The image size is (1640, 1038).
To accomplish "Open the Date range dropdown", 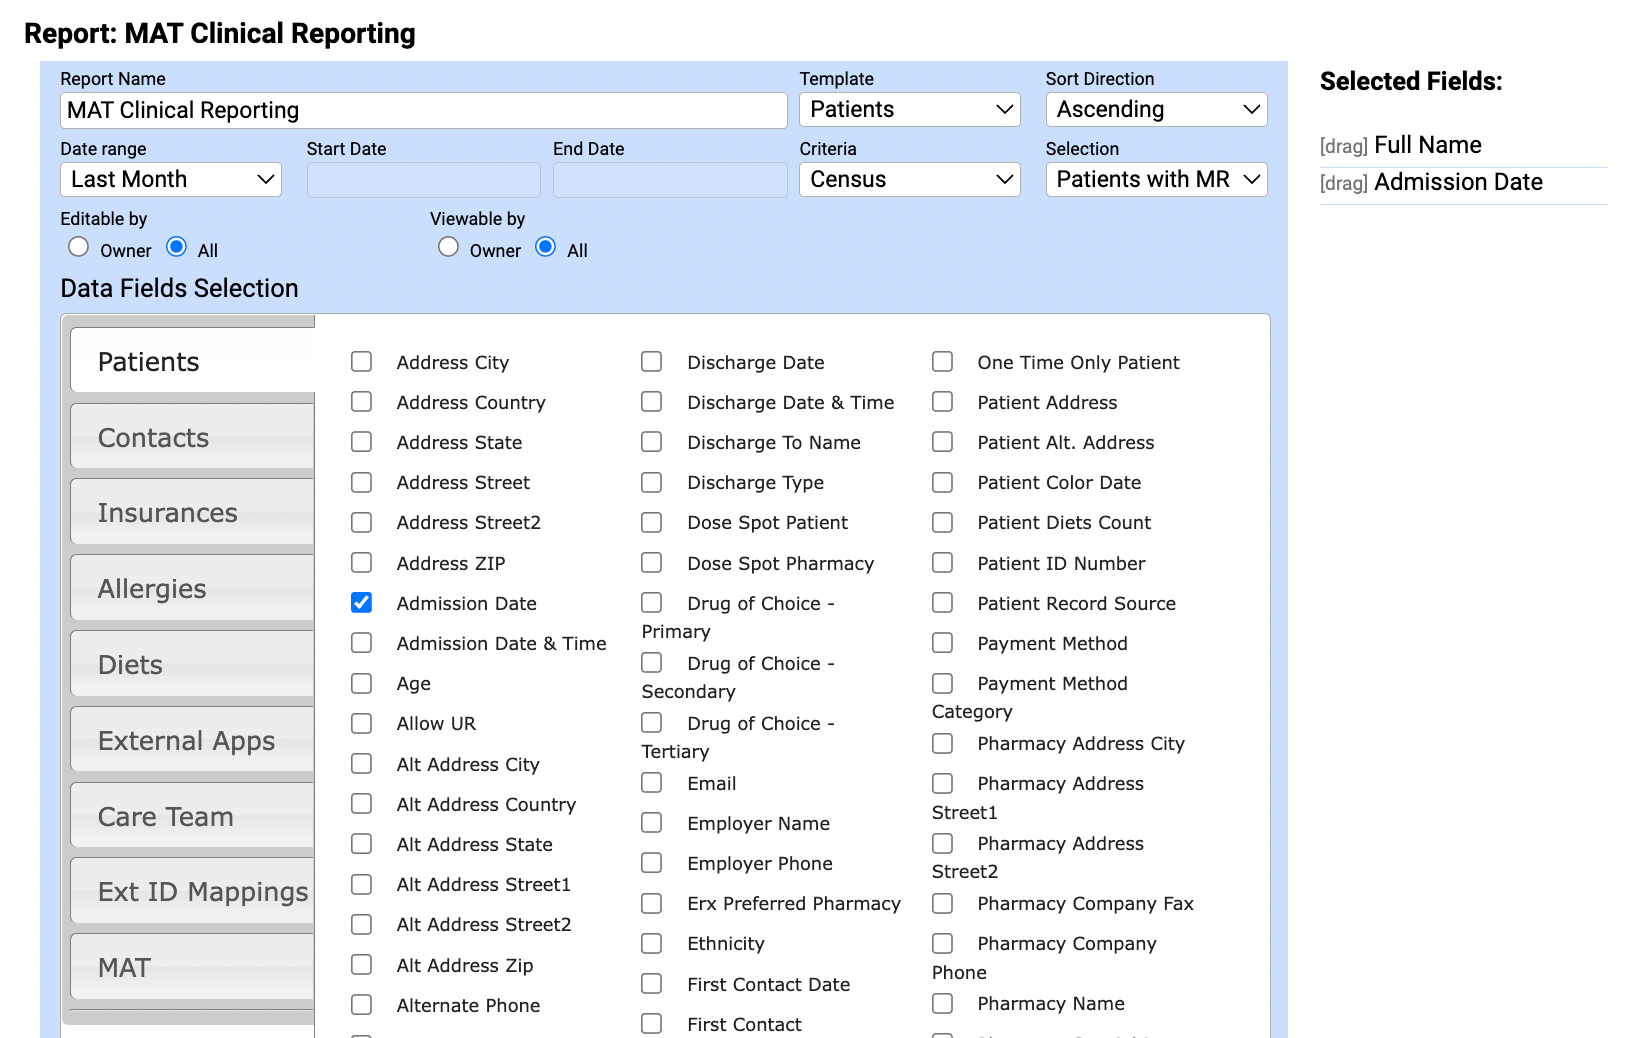I will click(x=170, y=179).
